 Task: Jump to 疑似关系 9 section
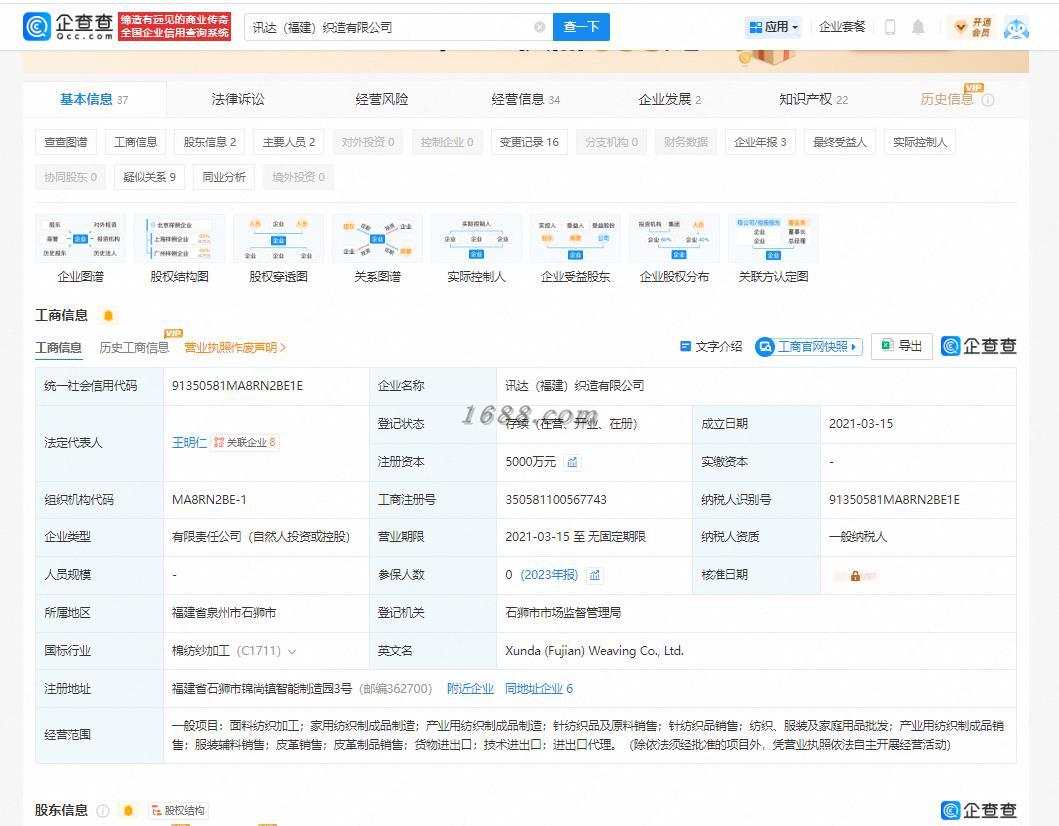point(149,177)
